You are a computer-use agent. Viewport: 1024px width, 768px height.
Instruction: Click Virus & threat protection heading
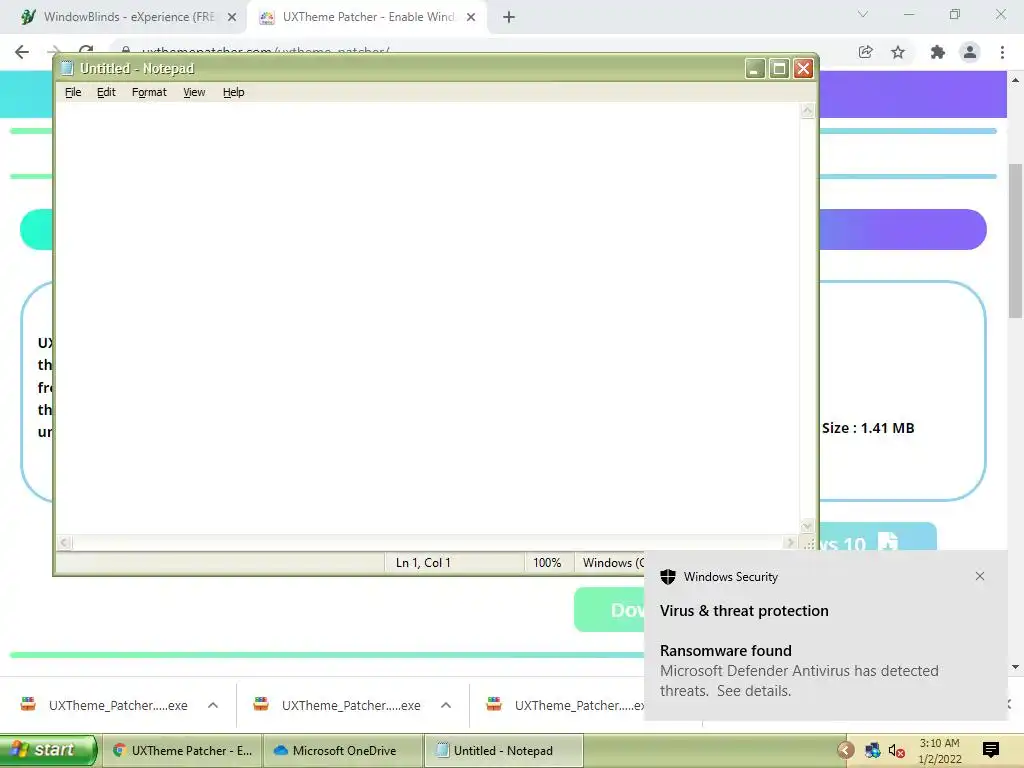pos(744,611)
